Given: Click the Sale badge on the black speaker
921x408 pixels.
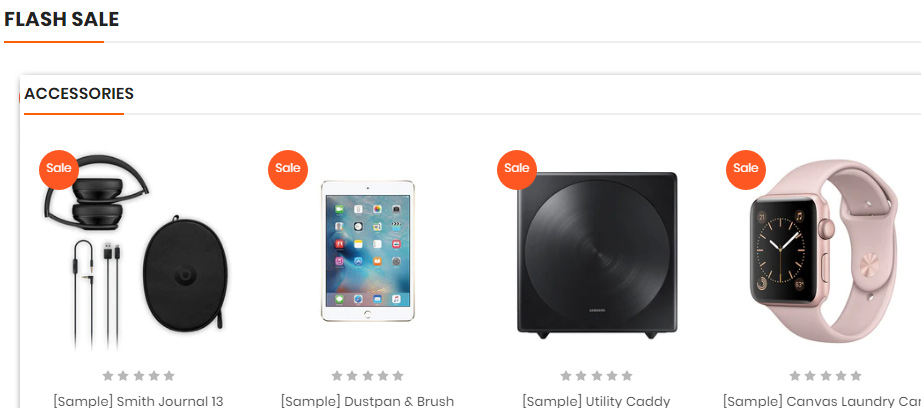Looking at the screenshot, I should point(517,170).
